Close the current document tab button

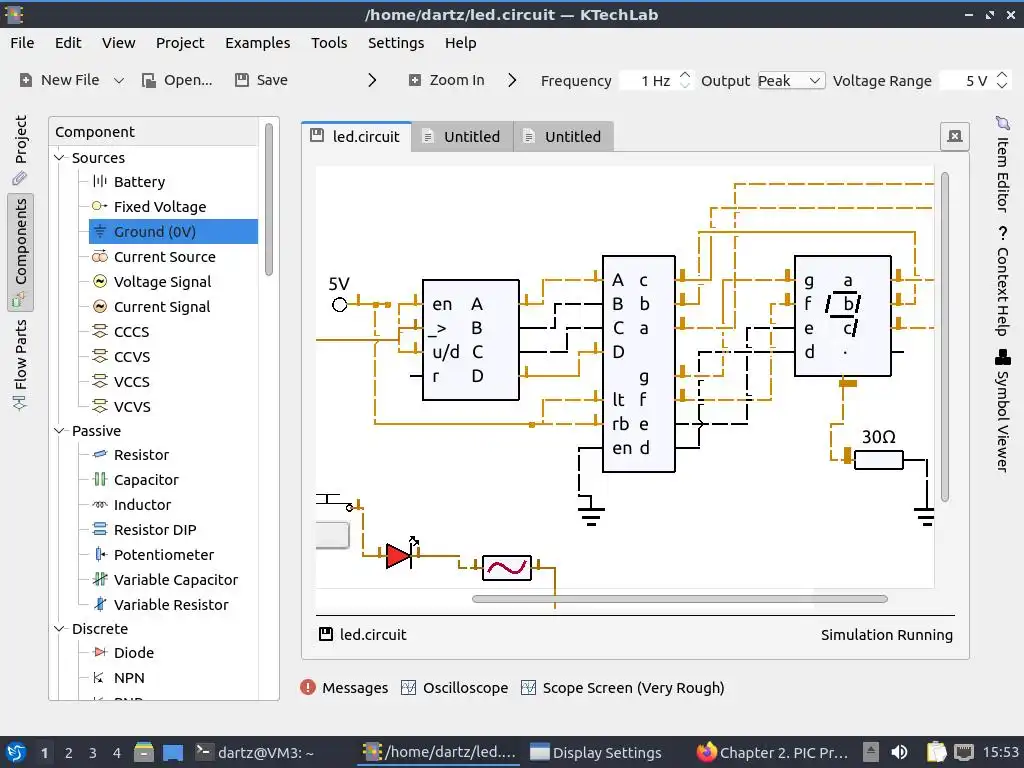[955, 136]
